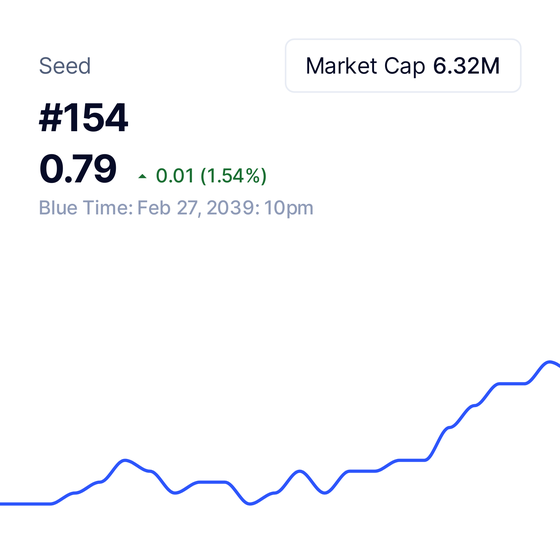Click the chart plateau after the first dip
The height and width of the screenshot is (560, 560).
click(212, 482)
